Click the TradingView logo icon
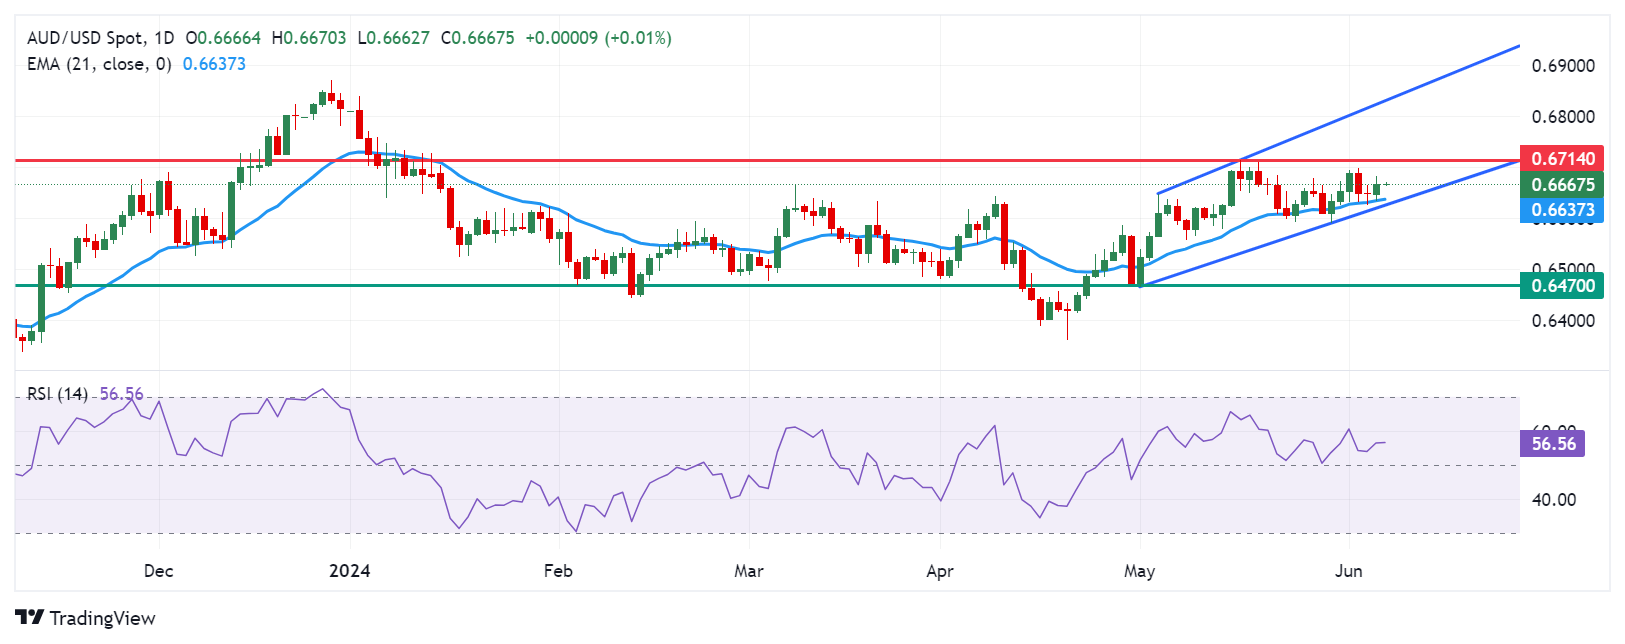The image size is (1625, 644). pyautogui.click(x=30, y=618)
